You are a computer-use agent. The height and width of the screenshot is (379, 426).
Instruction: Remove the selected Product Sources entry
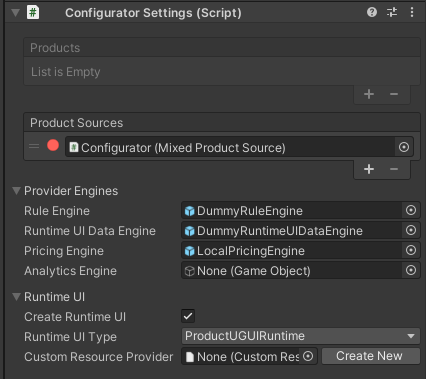tap(394, 169)
